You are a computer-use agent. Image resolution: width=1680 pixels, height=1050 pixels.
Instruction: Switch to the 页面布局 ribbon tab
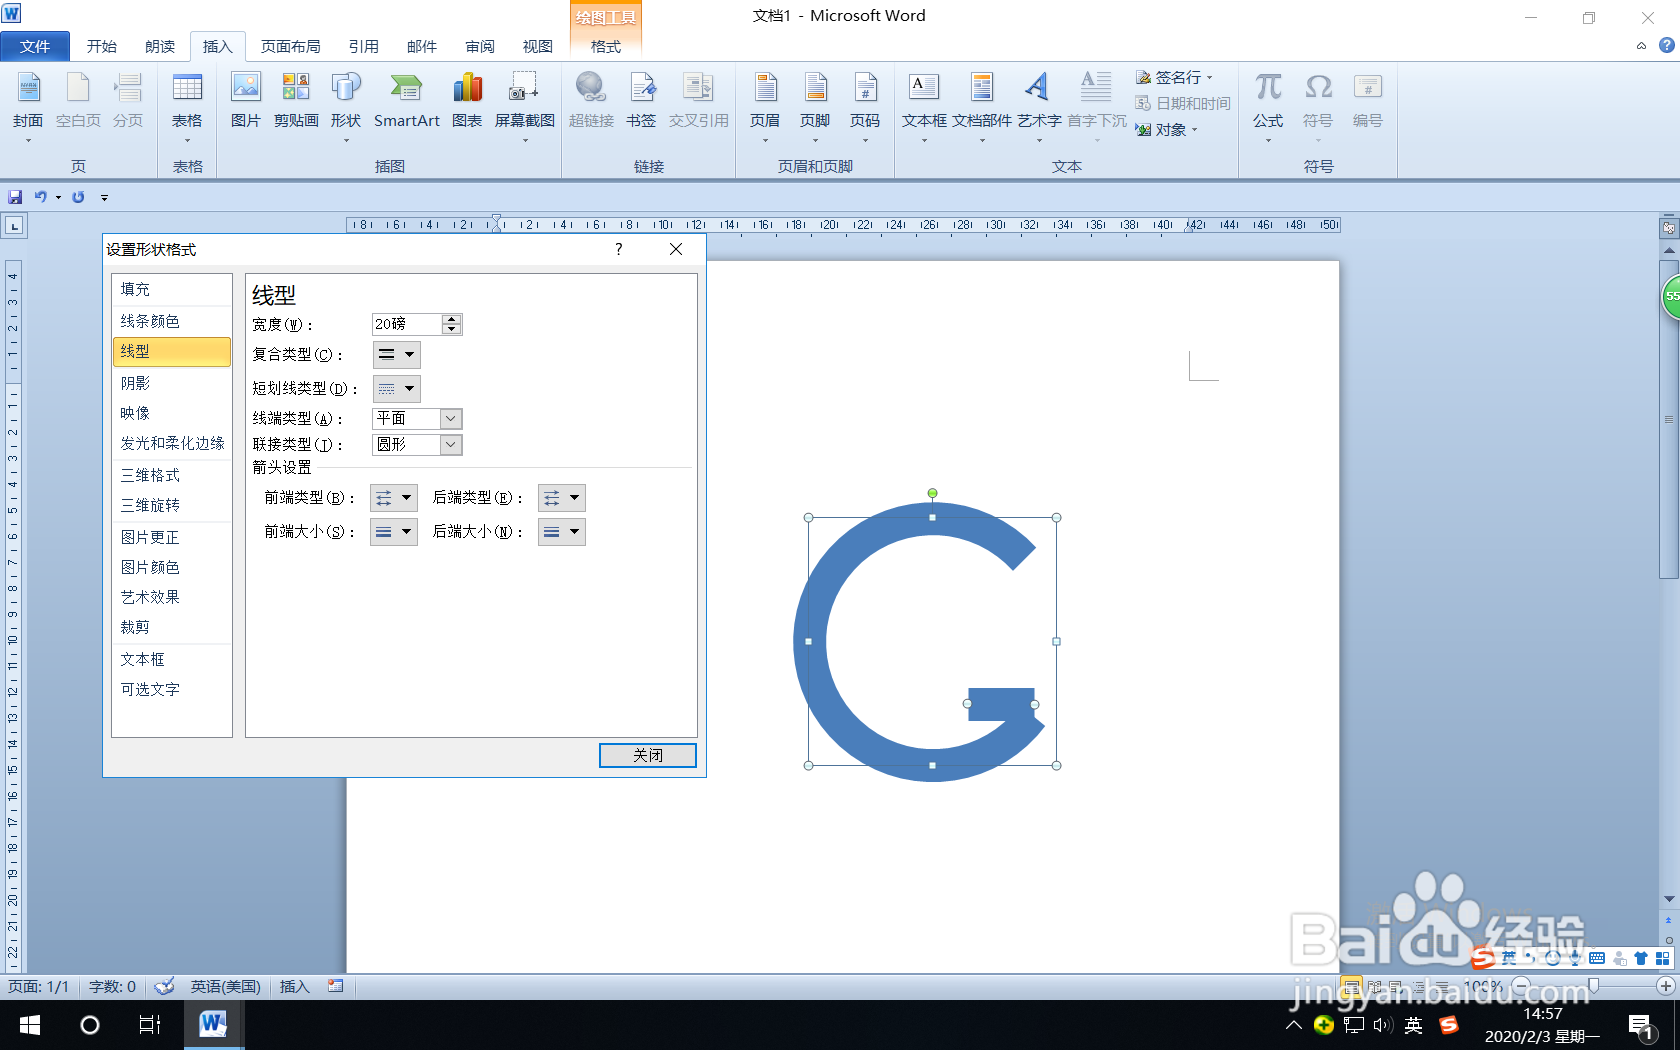click(289, 46)
